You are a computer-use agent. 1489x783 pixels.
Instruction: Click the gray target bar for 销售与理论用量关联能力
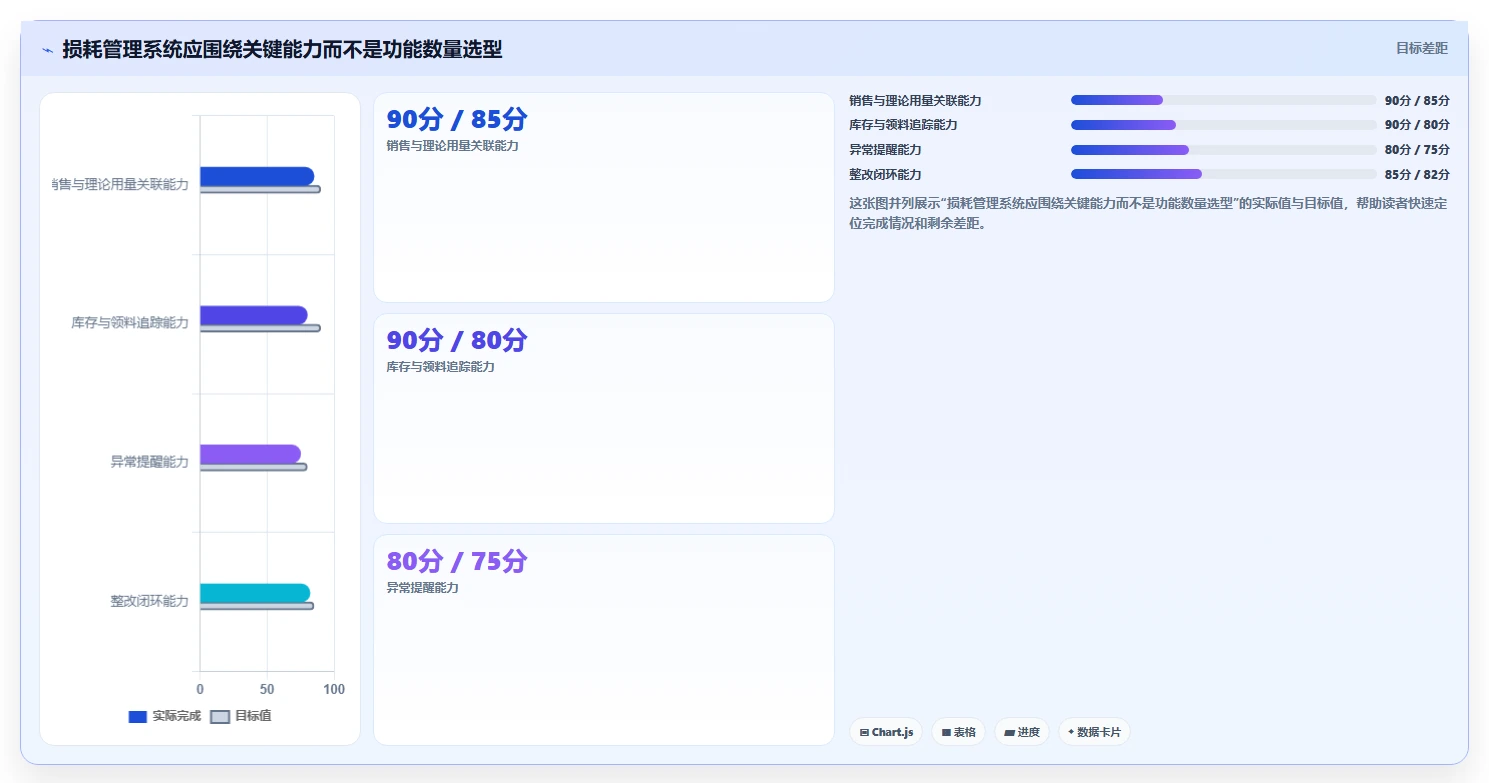[260, 189]
